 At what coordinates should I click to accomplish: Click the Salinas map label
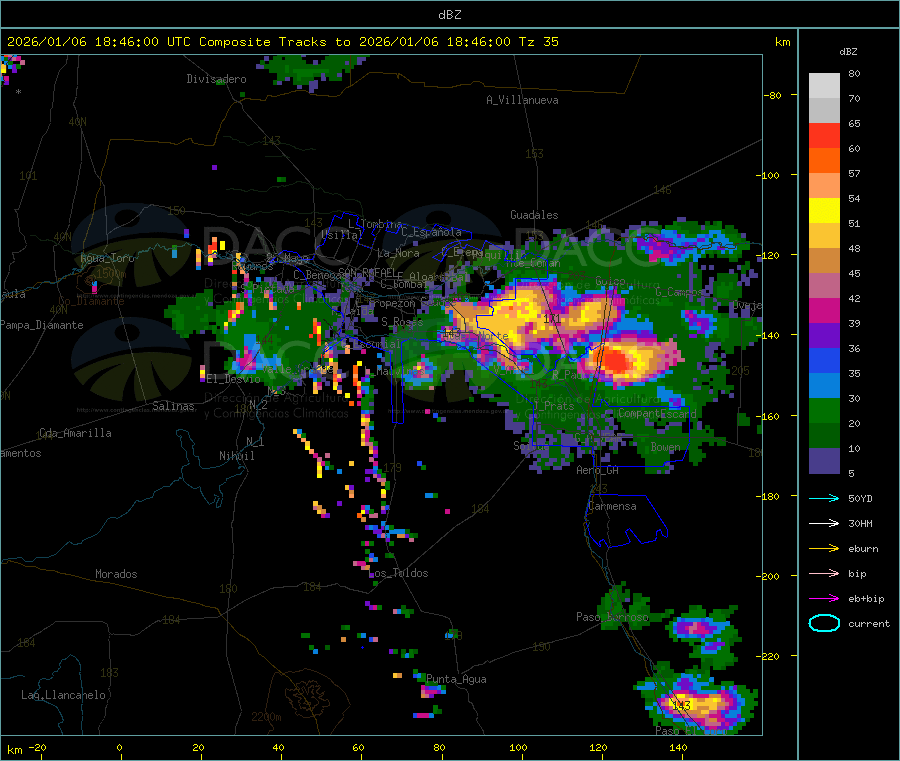pos(173,406)
